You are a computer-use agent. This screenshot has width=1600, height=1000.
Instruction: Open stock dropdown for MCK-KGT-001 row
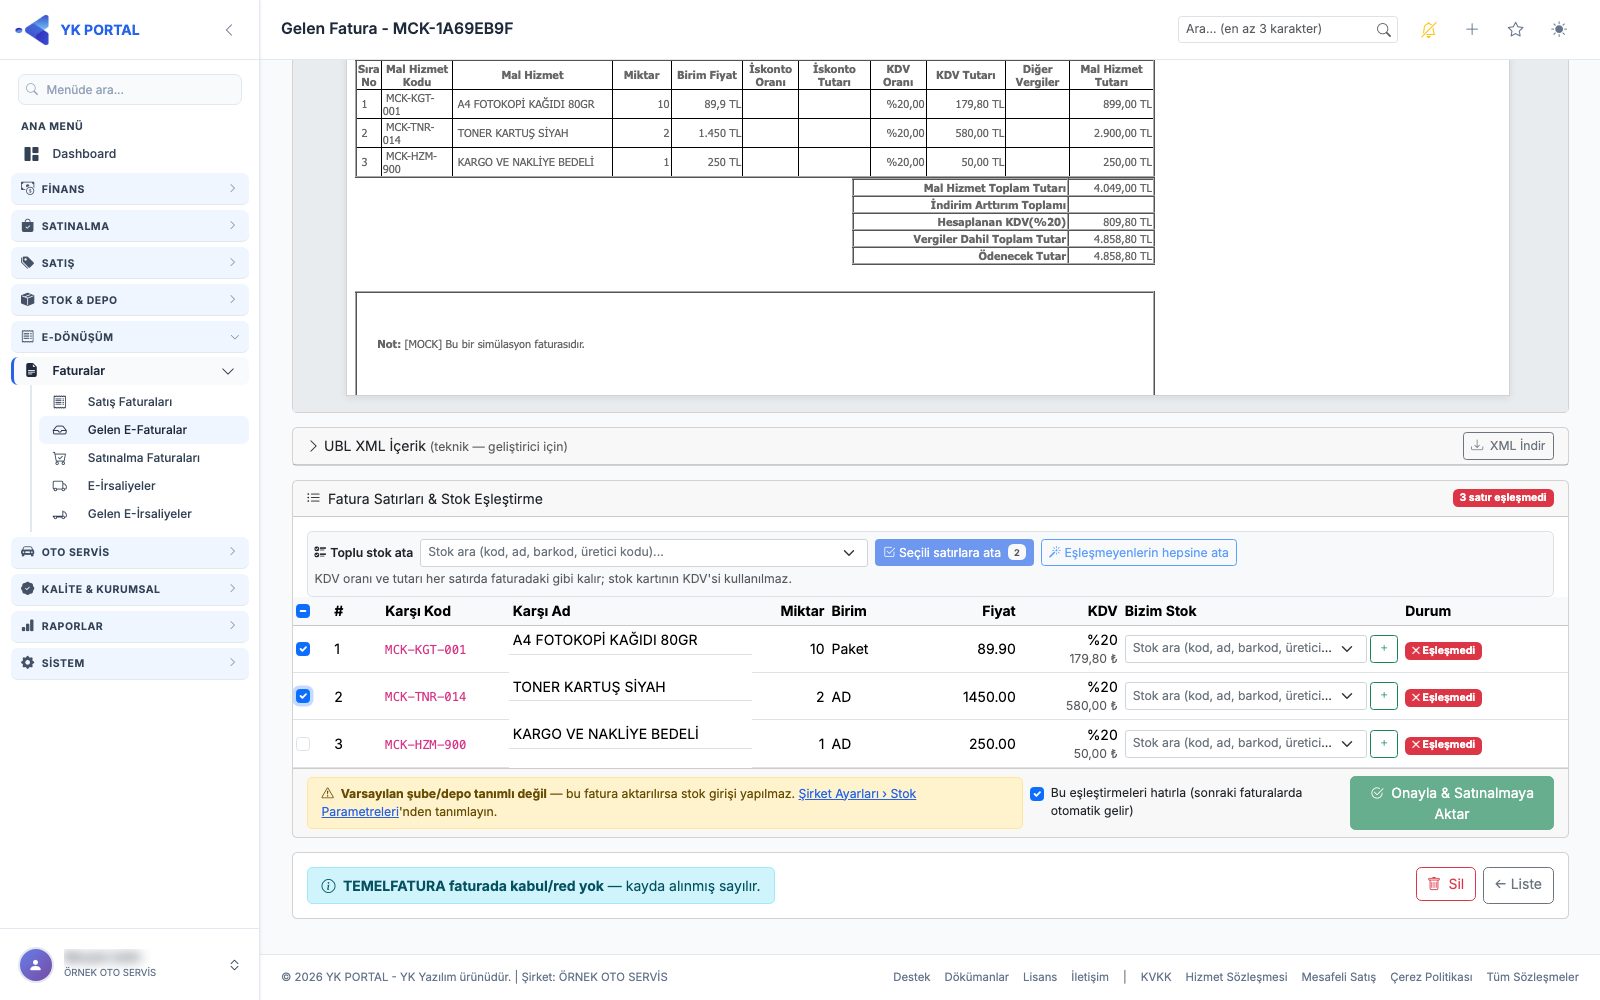coord(1245,649)
